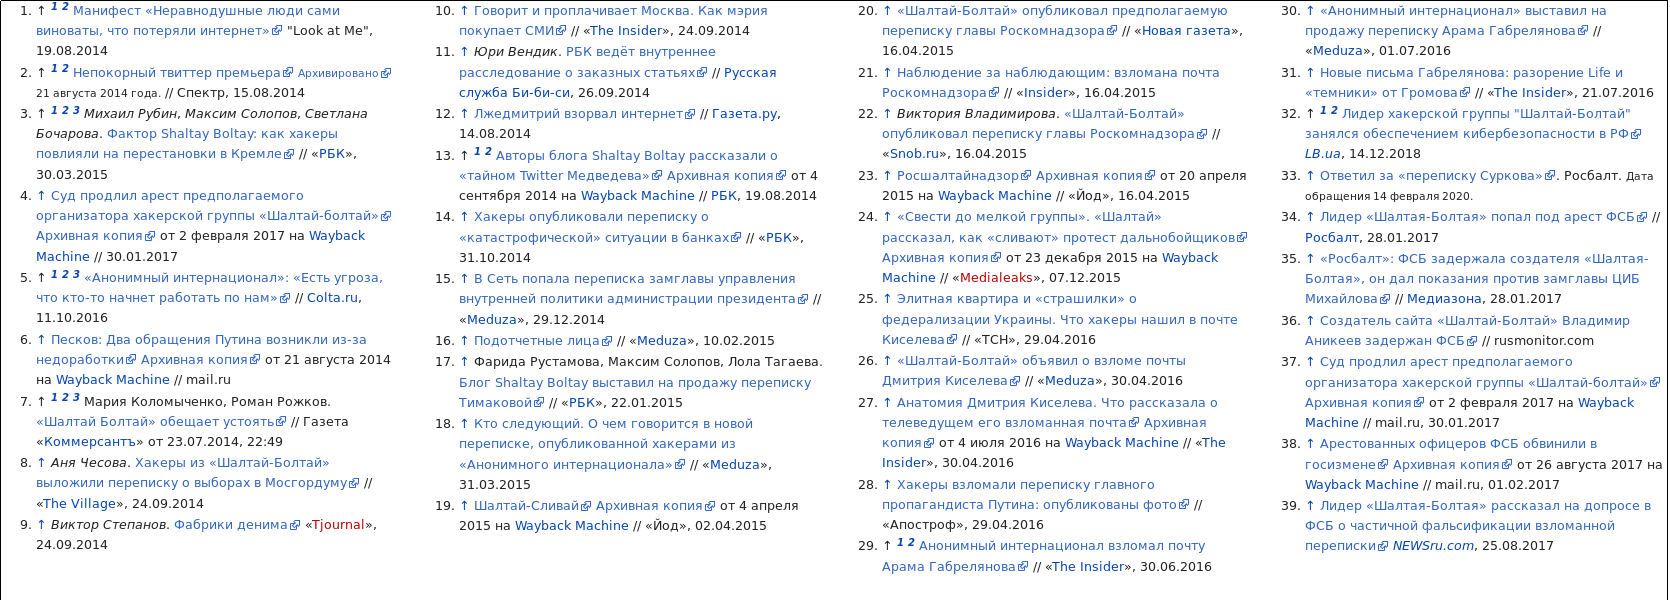1670x600 pixels.
Task: Click the up-arrow backlink of reference 9
Action: [41, 525]
